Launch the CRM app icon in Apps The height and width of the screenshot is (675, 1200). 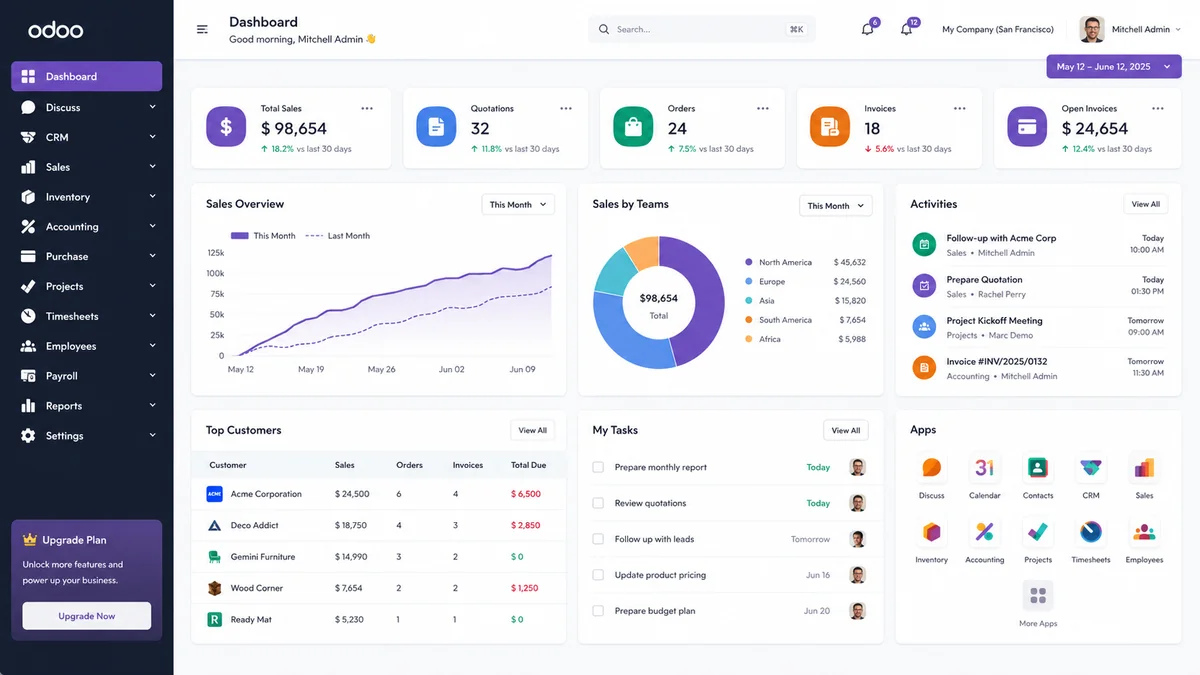coord(1091,468)
